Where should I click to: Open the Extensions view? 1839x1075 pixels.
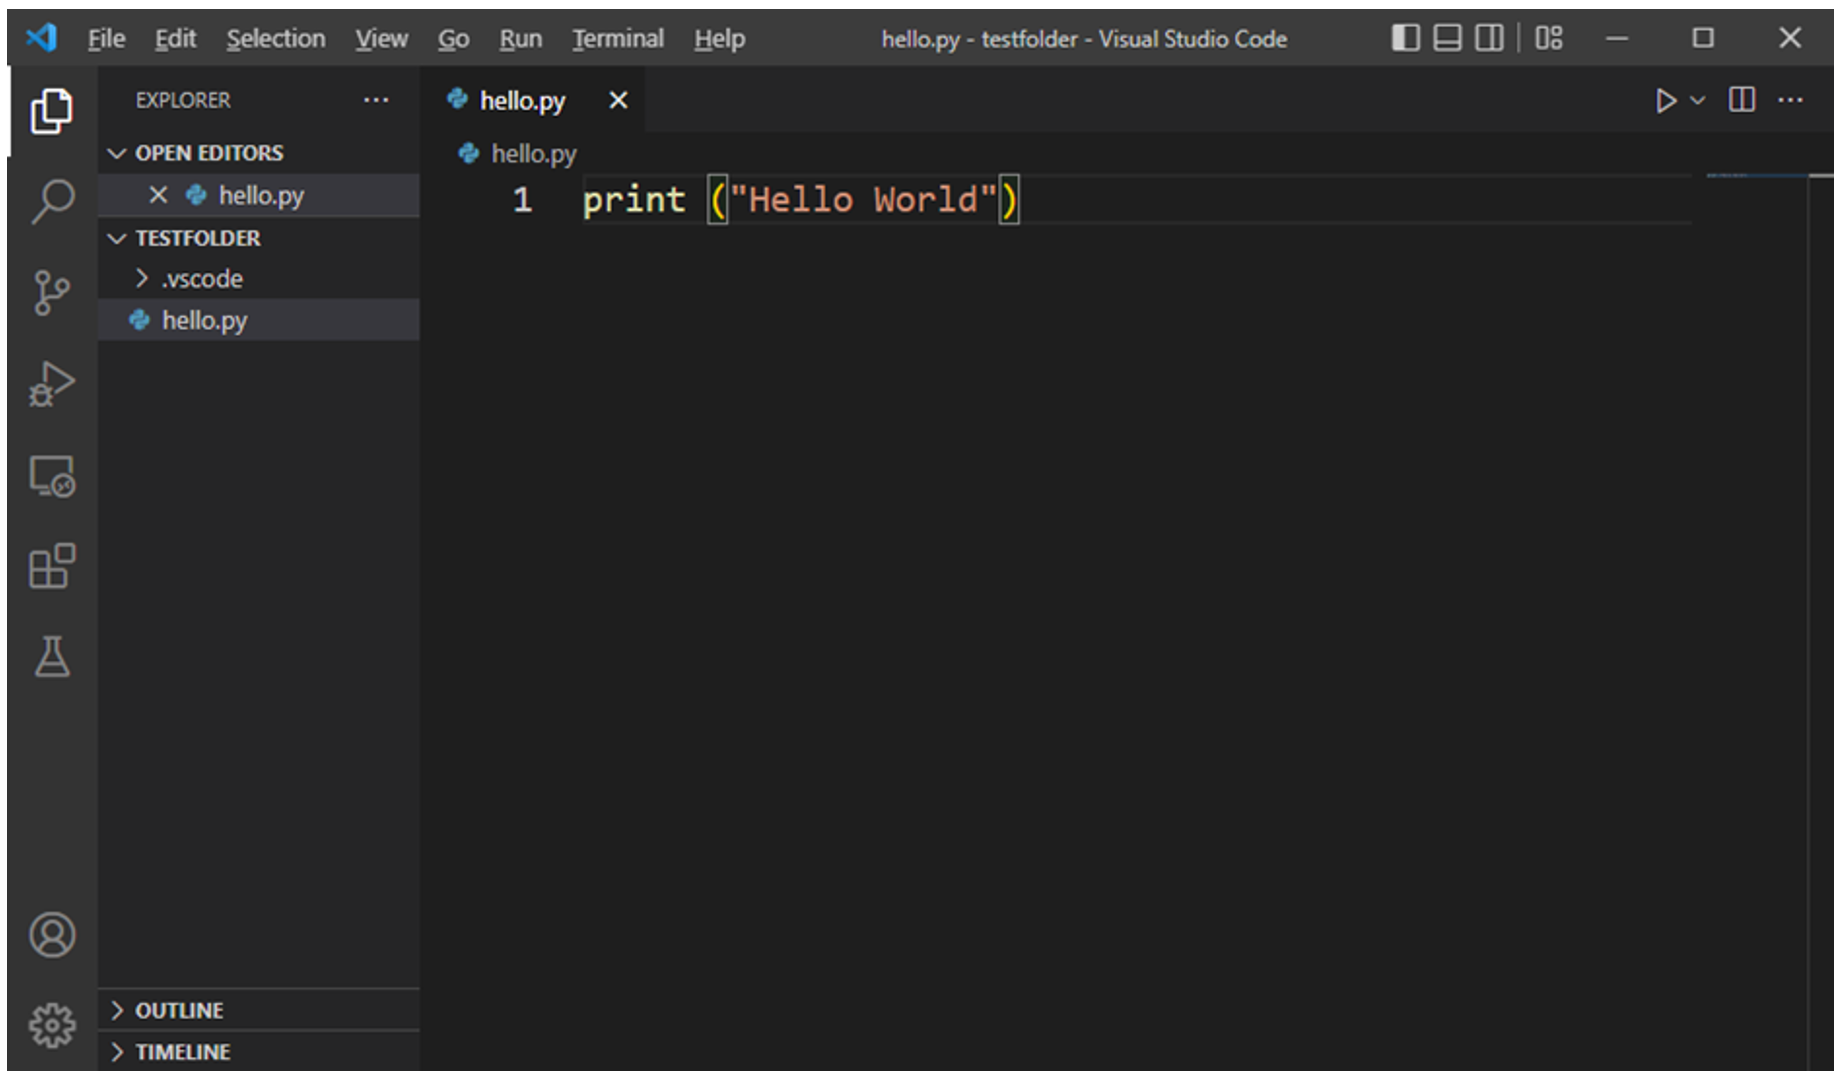coord(52,567)
